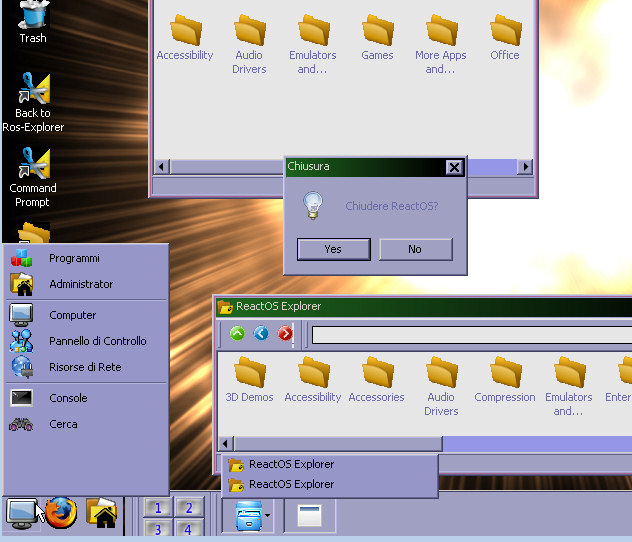Open the Games folder in the upper Explorer window
The image size is (632, 542).
pyautogui.click(x=377, y=38)
